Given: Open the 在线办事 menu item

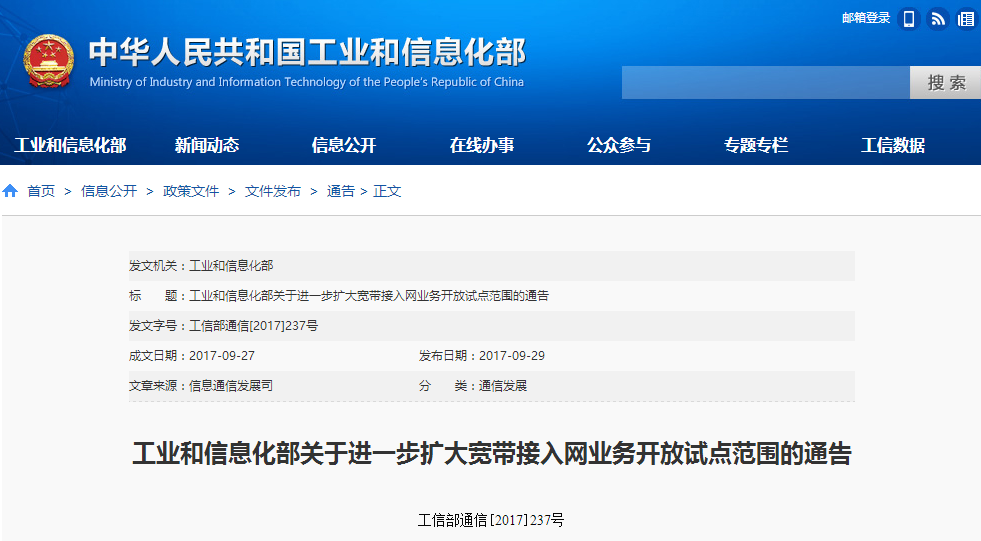Looking at the screenshot, I should click(482, 145).
